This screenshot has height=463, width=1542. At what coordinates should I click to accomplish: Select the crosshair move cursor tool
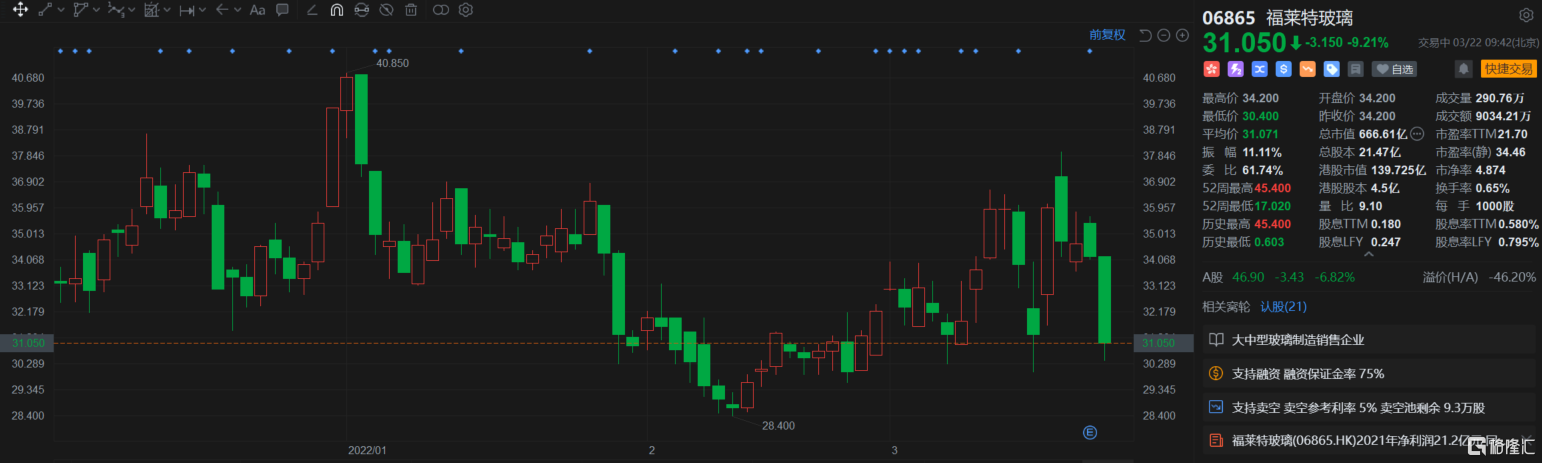coord(19,10)
